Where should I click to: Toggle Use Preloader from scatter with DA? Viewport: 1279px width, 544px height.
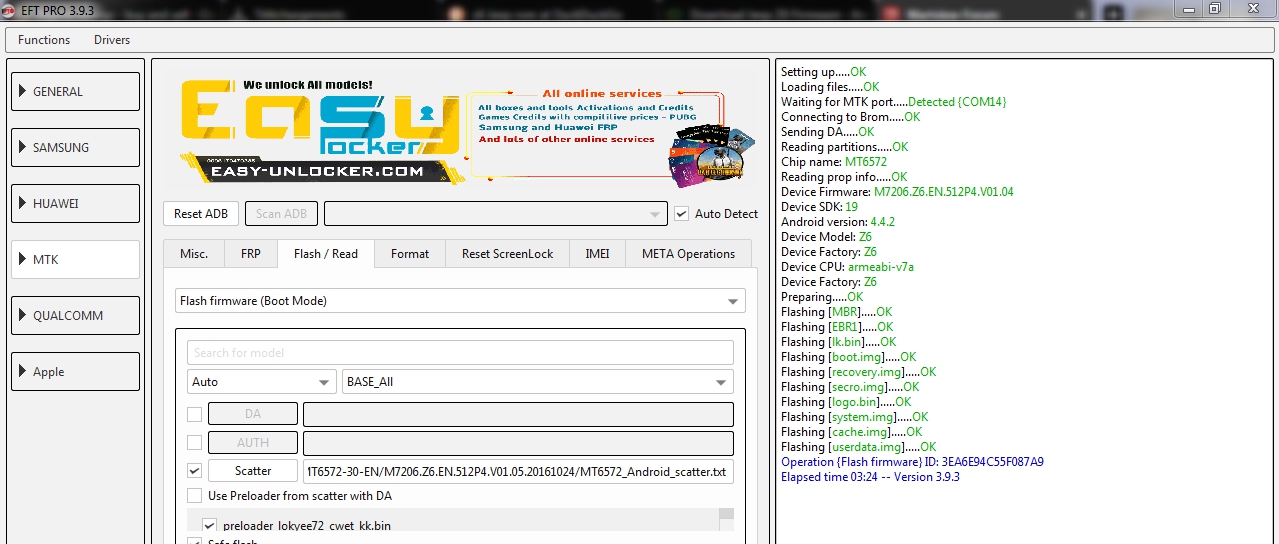[x=194, y=496]
